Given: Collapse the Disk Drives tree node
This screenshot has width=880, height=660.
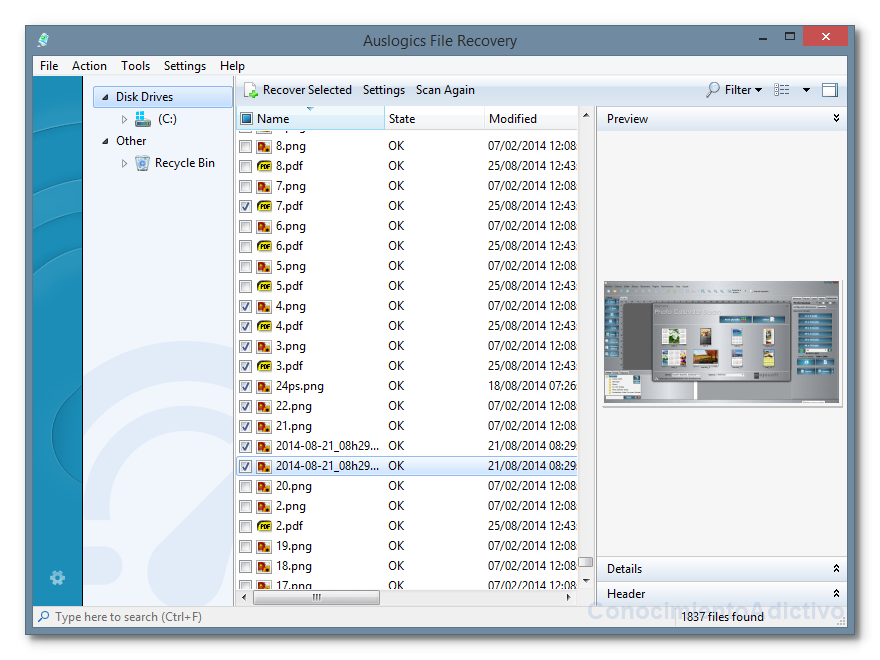Looking at the screenshot, I should 105,97.
